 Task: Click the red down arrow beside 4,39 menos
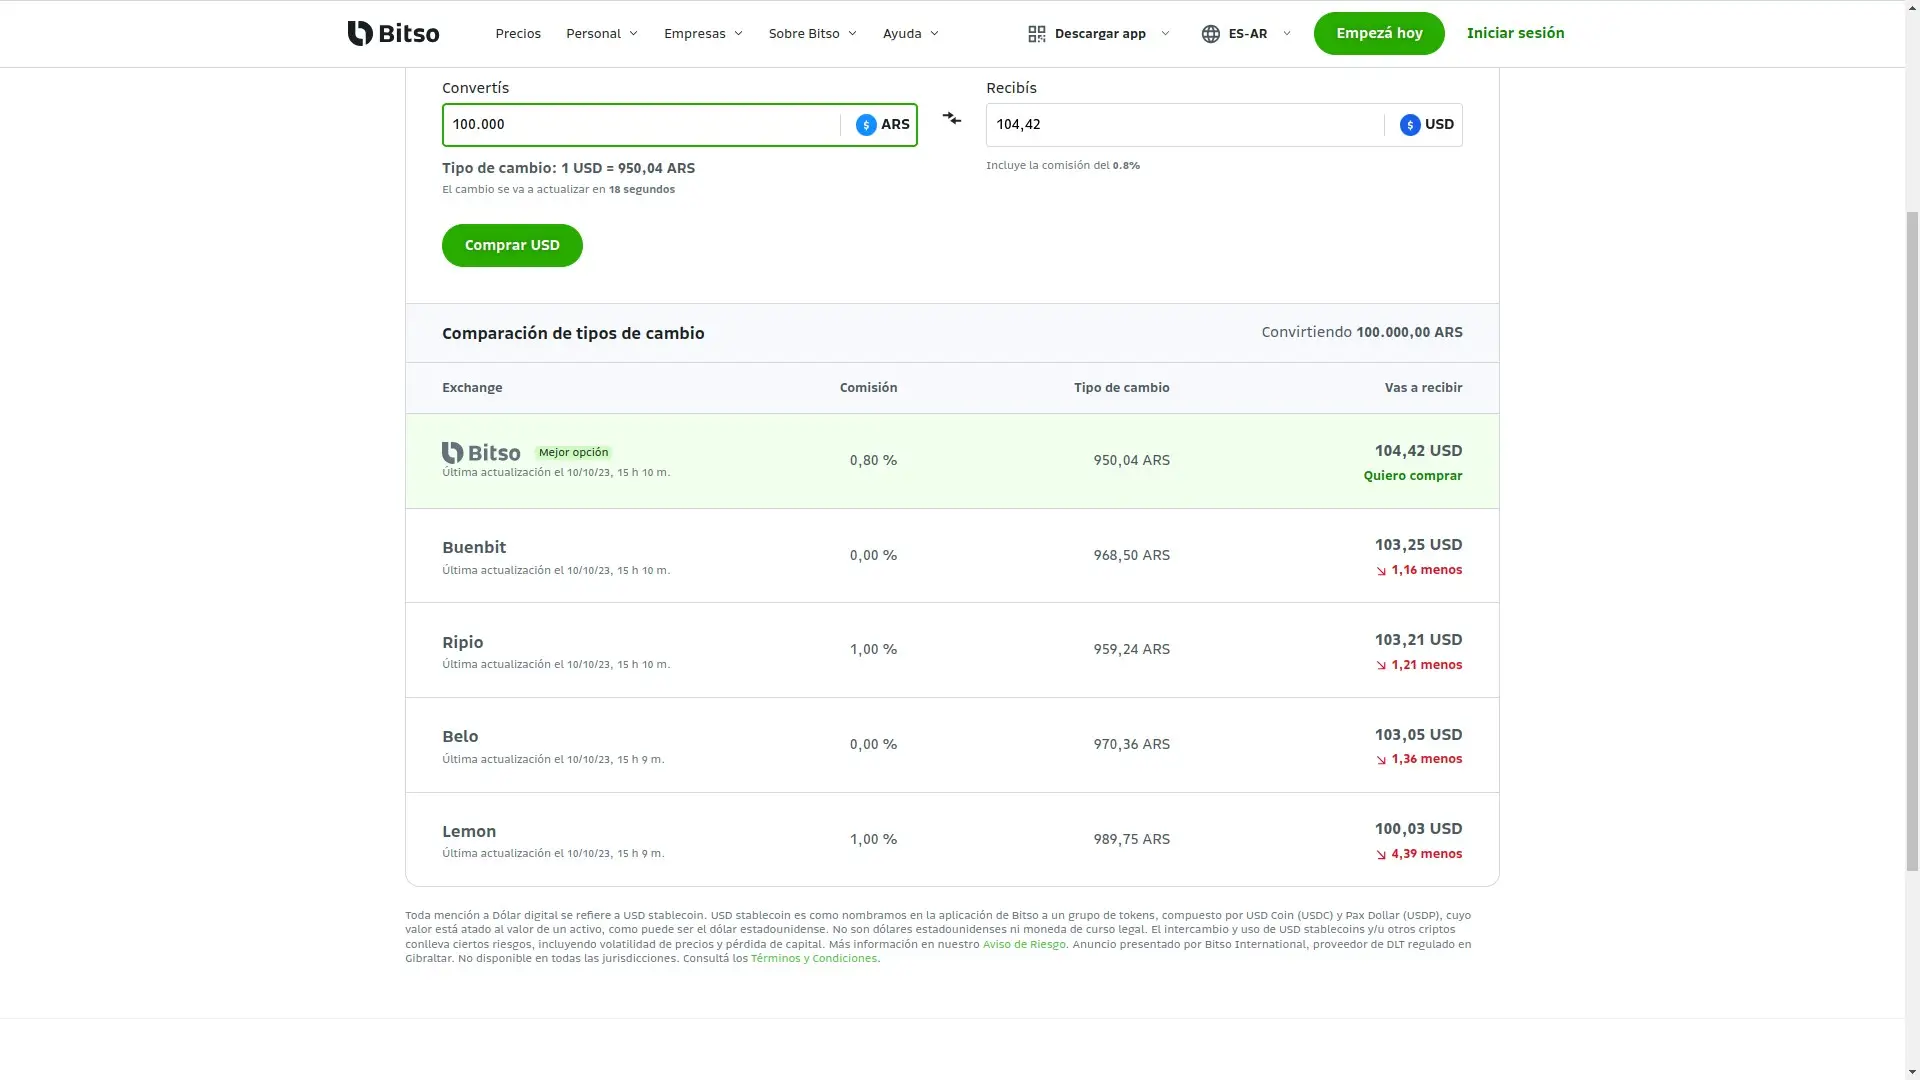tap(1381, 855)
